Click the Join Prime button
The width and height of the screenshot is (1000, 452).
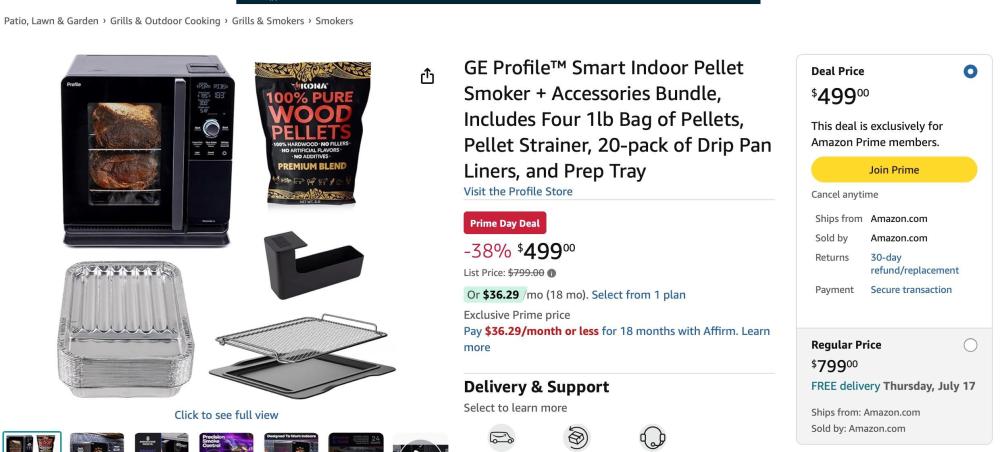[893, 170]
